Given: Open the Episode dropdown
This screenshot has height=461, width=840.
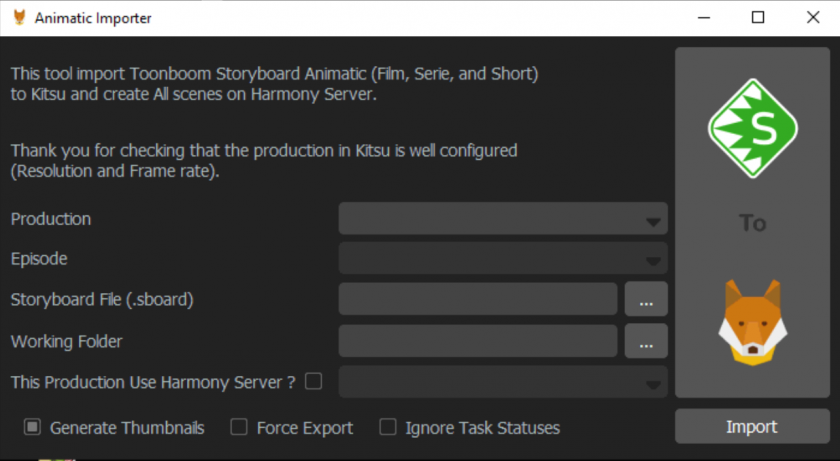Looking at the screenshot, I should click(503, 258).
